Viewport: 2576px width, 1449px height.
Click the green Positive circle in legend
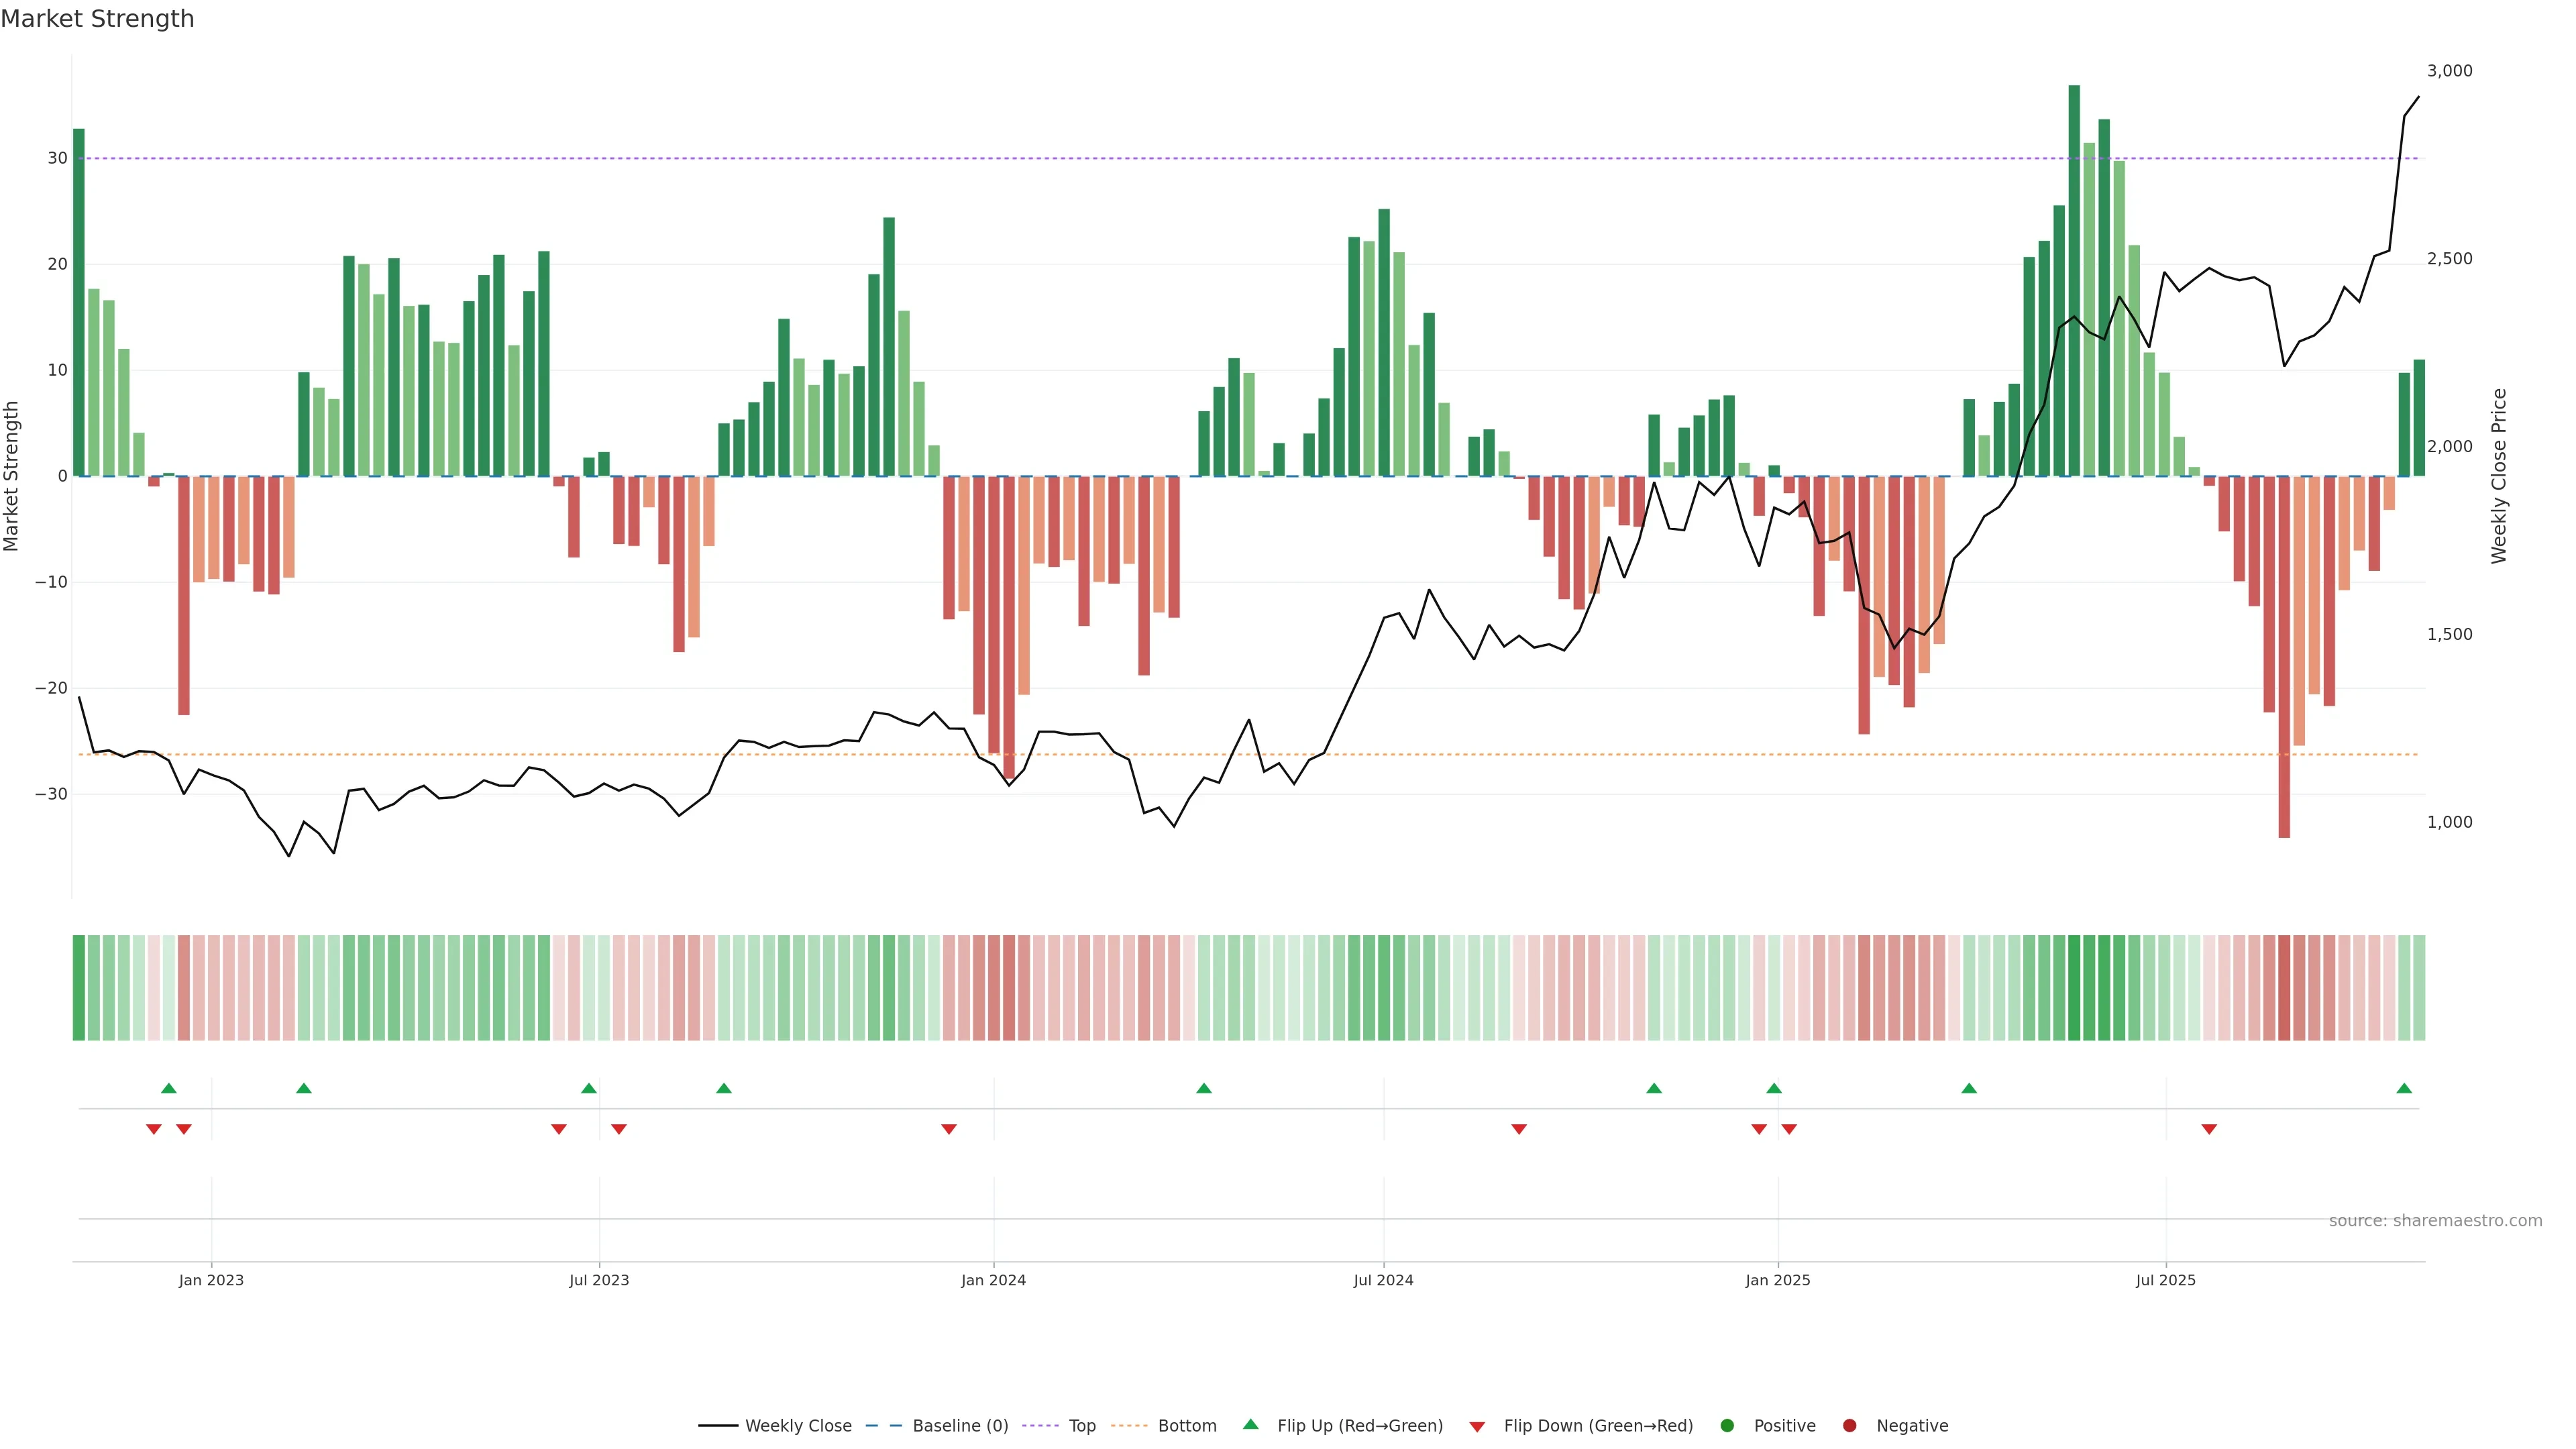point(1726,1426)
